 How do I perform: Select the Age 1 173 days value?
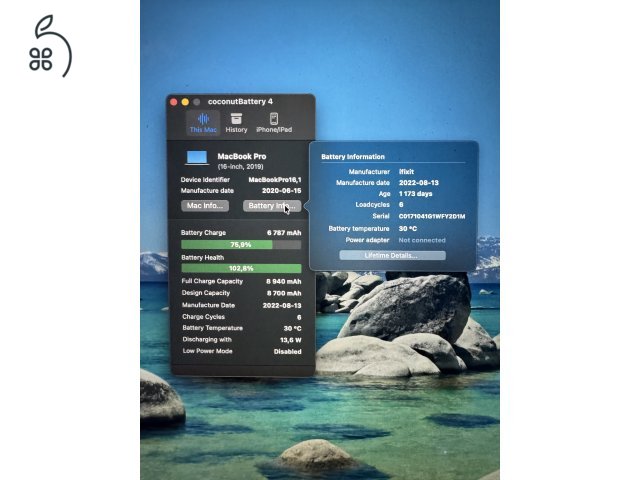416,194
